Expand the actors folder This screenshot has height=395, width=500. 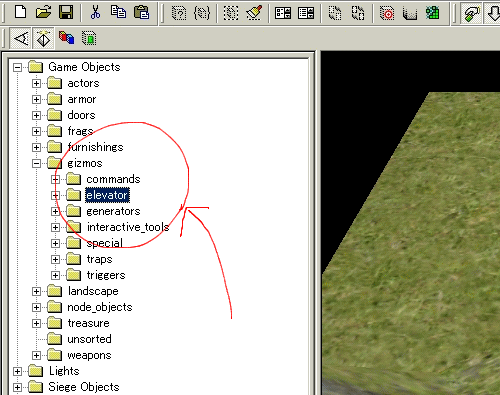[36, 83]
